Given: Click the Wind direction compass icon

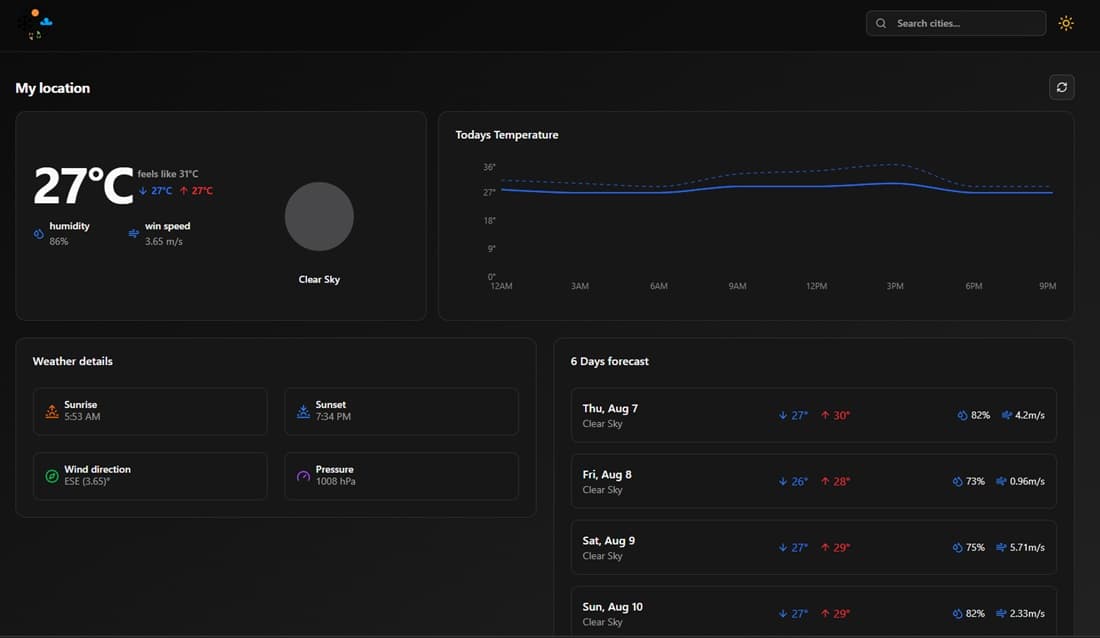Looking at the screenshot, I should pyautogui.click(x=52, y=476).
